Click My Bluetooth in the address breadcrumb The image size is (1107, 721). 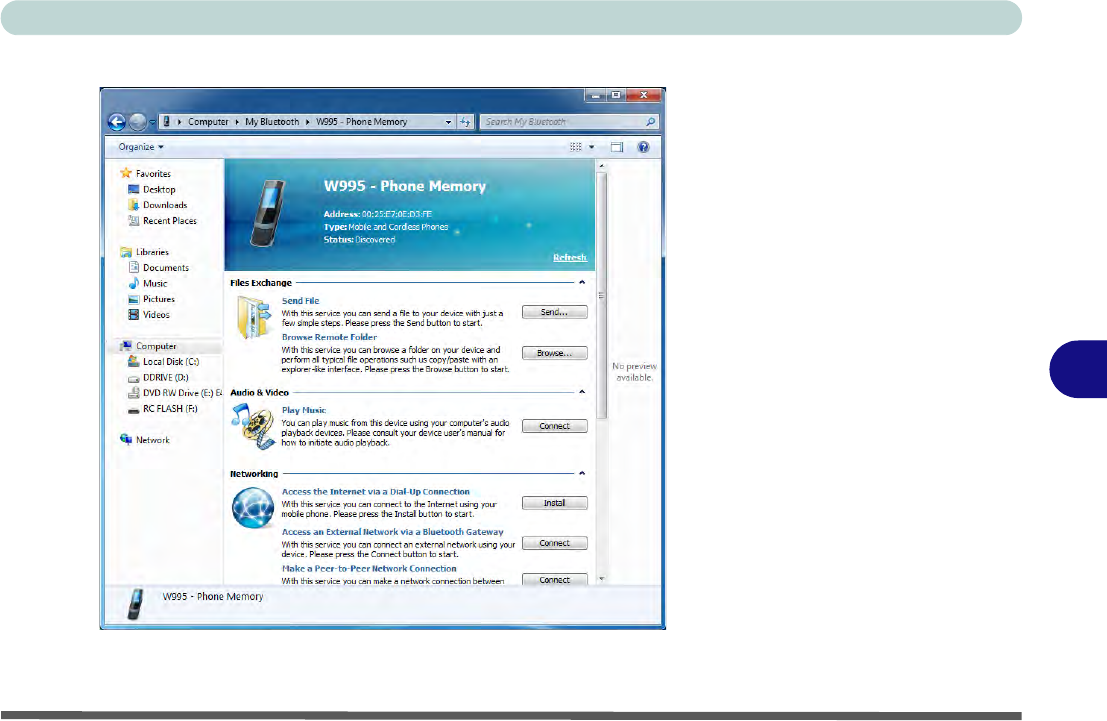pos(272,122)
